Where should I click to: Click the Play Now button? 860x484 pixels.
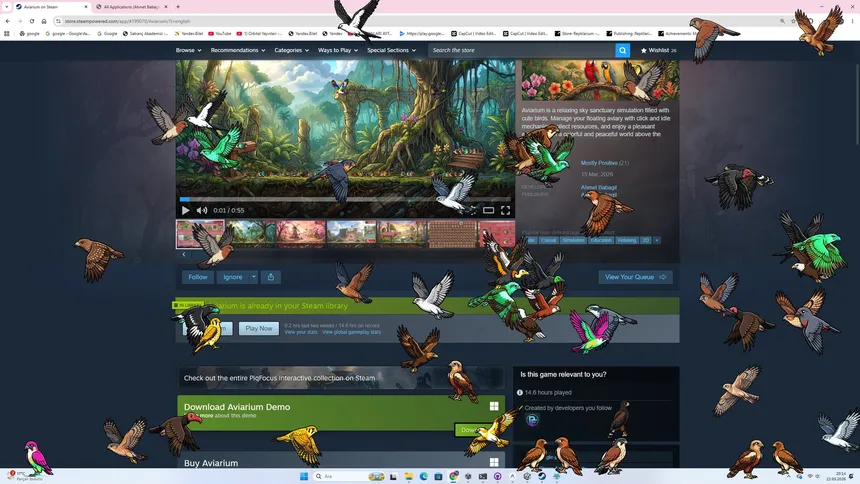[x=259, y=328]
